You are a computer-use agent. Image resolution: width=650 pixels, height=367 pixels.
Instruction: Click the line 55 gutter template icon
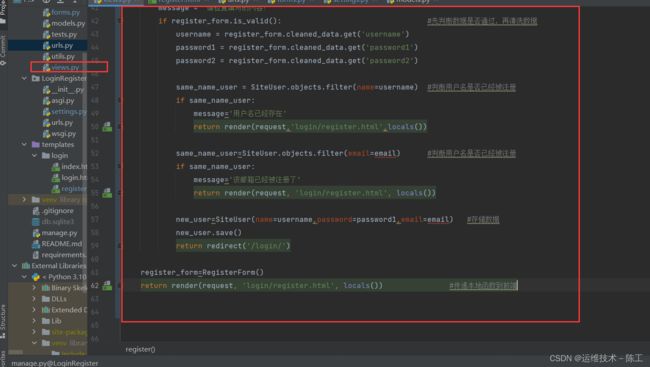(107, 192)
